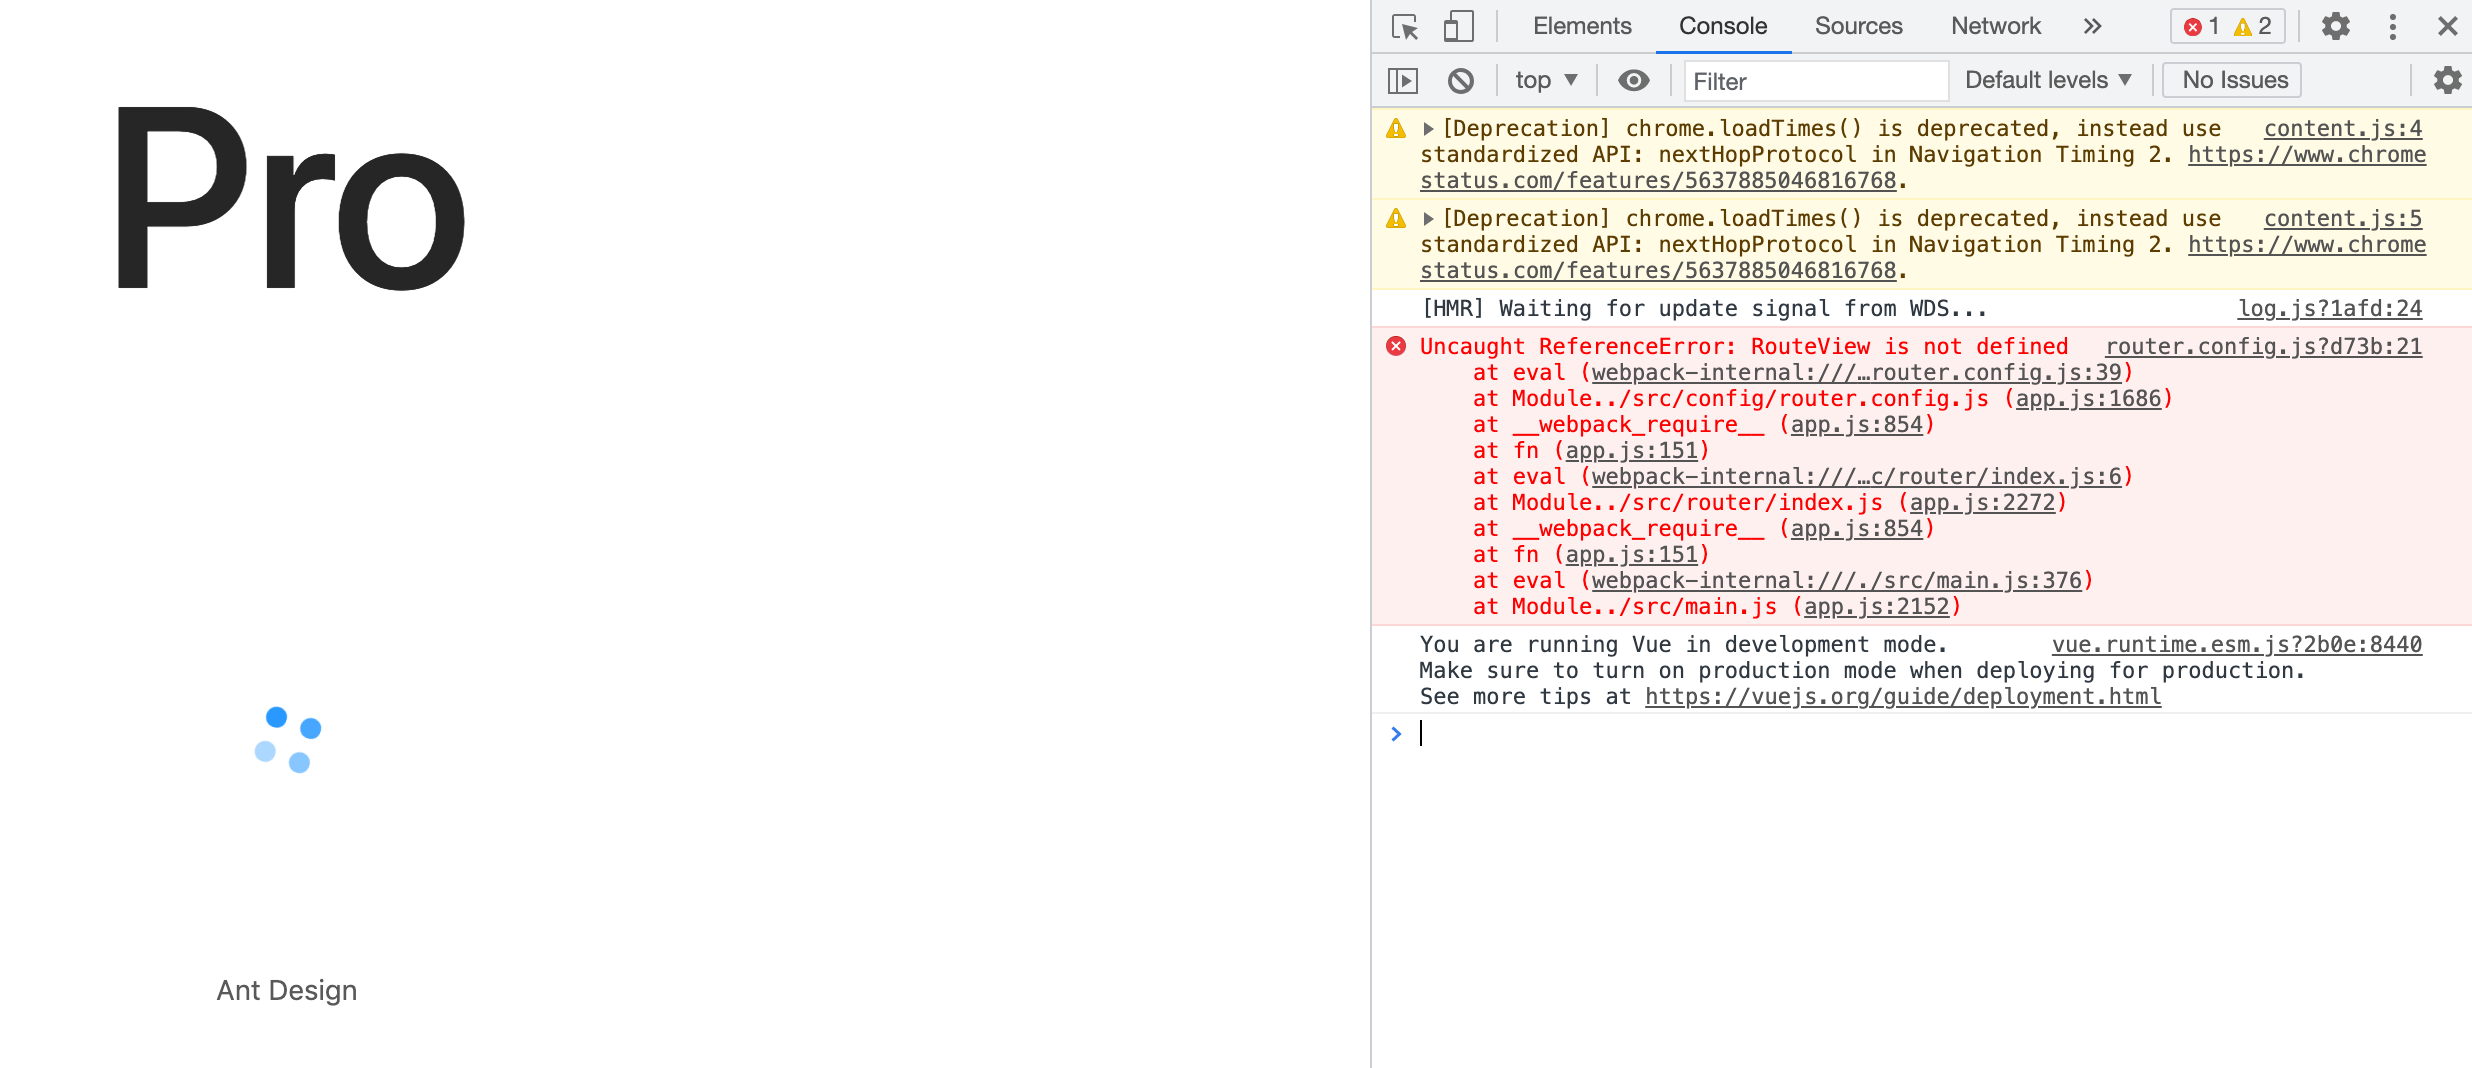Click the red error icon beside Uncaught ReferenceError
Viewport: 2472px width, 1068px height.
tap(1396, 347)
